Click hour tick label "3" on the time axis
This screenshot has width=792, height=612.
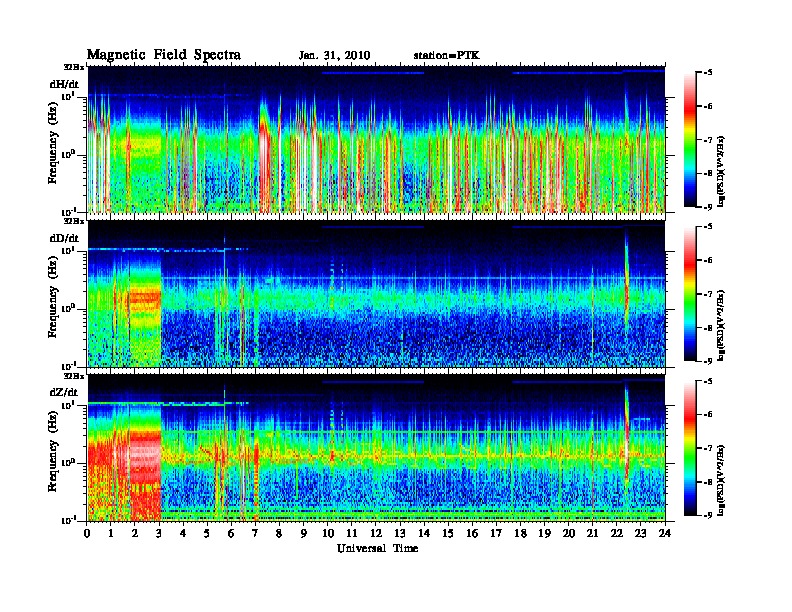[159, 534]
